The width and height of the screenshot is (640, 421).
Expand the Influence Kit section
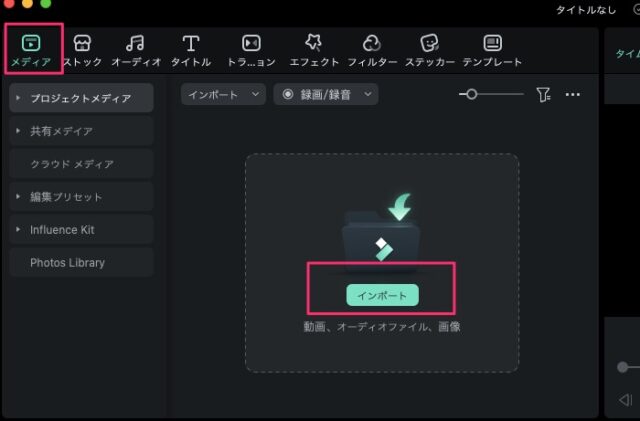pyautogui.click(x=19, y=230)
